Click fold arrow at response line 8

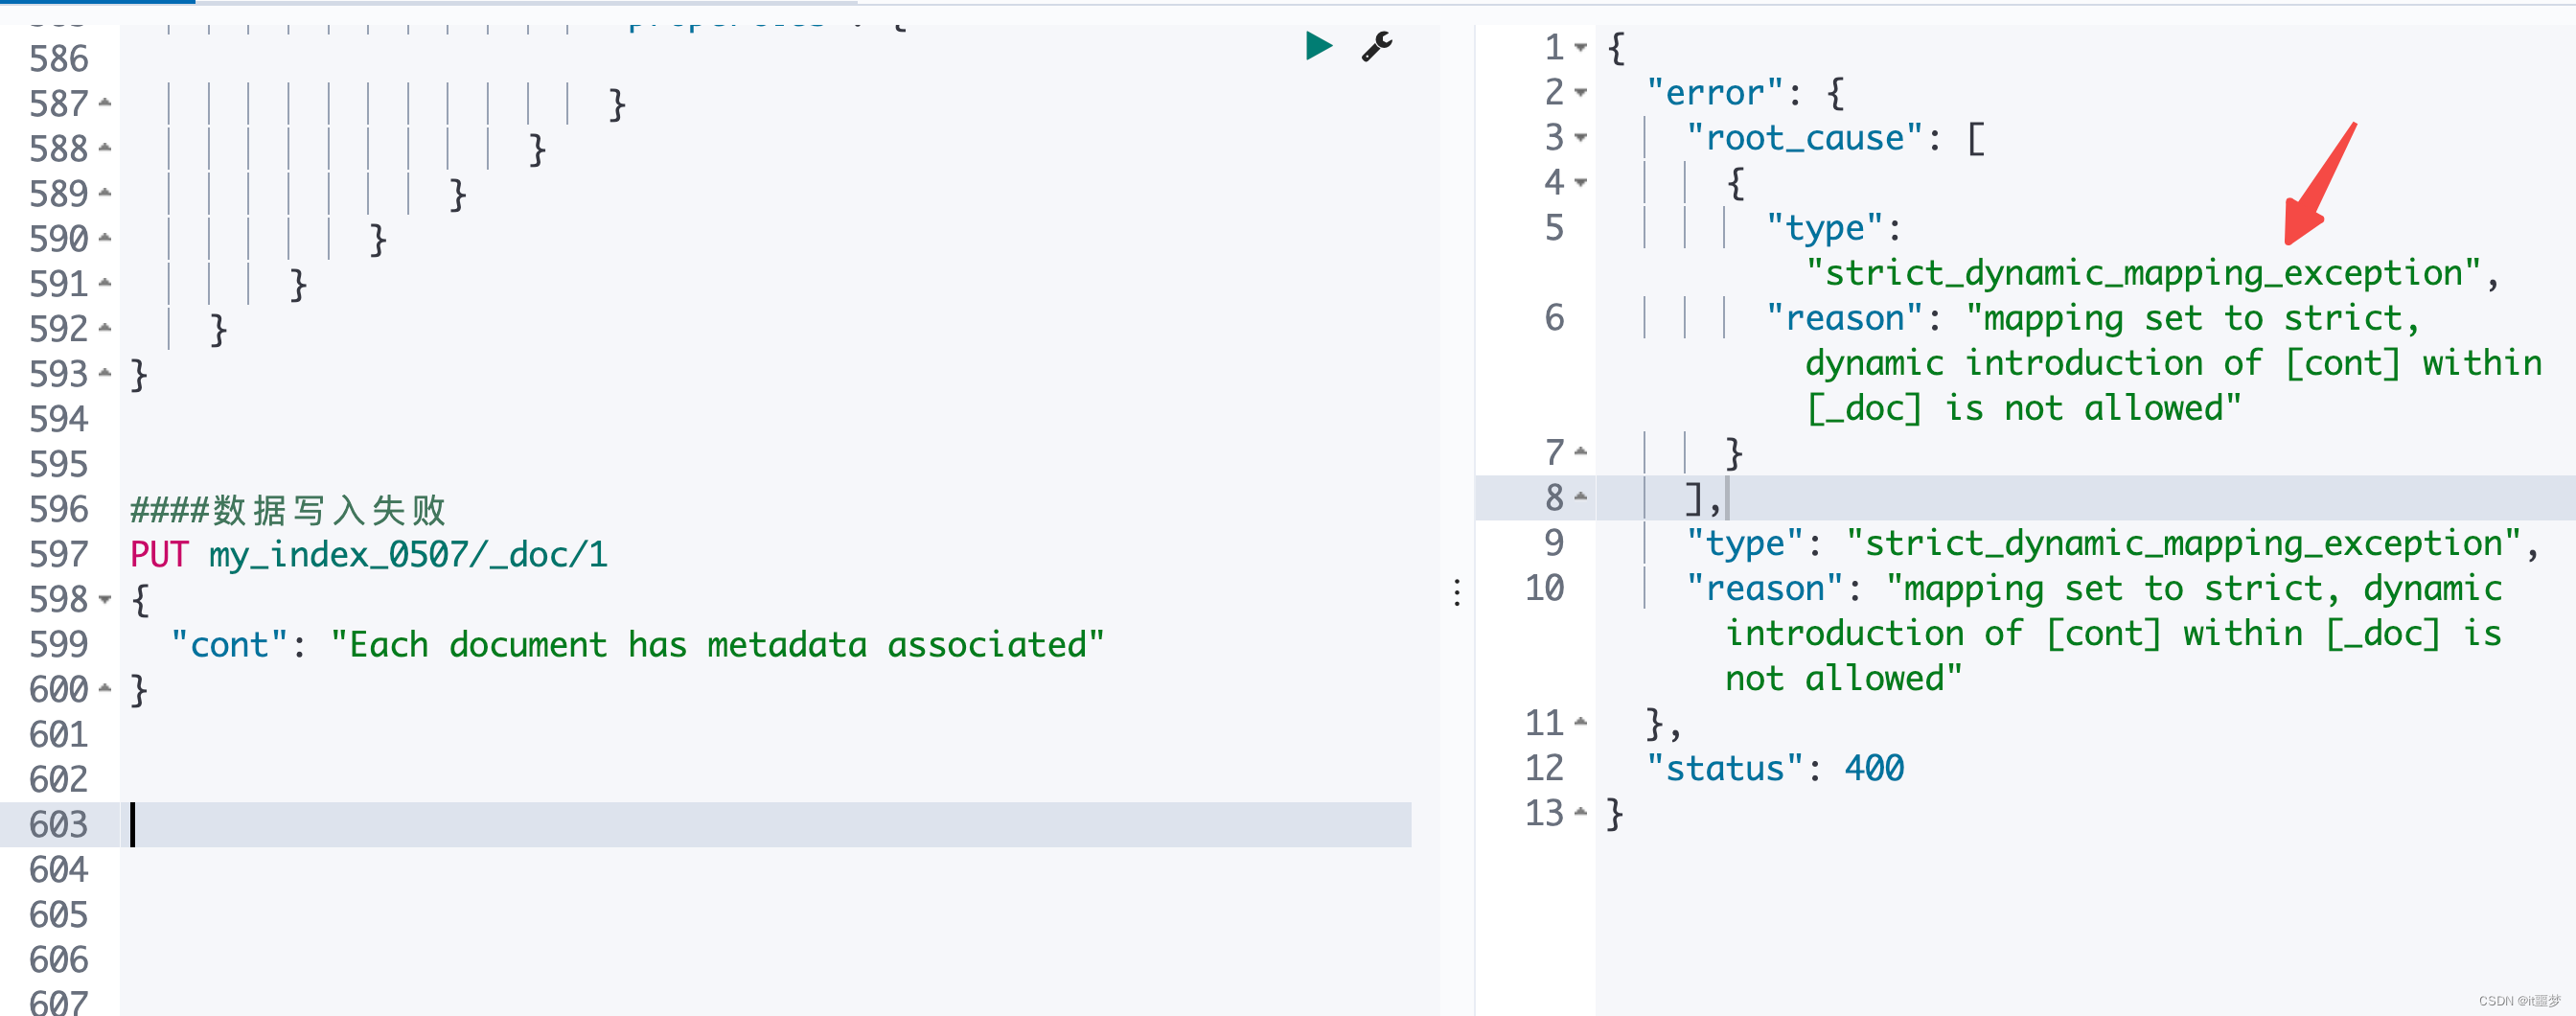pyautogui.click(x=1580, y=497)
